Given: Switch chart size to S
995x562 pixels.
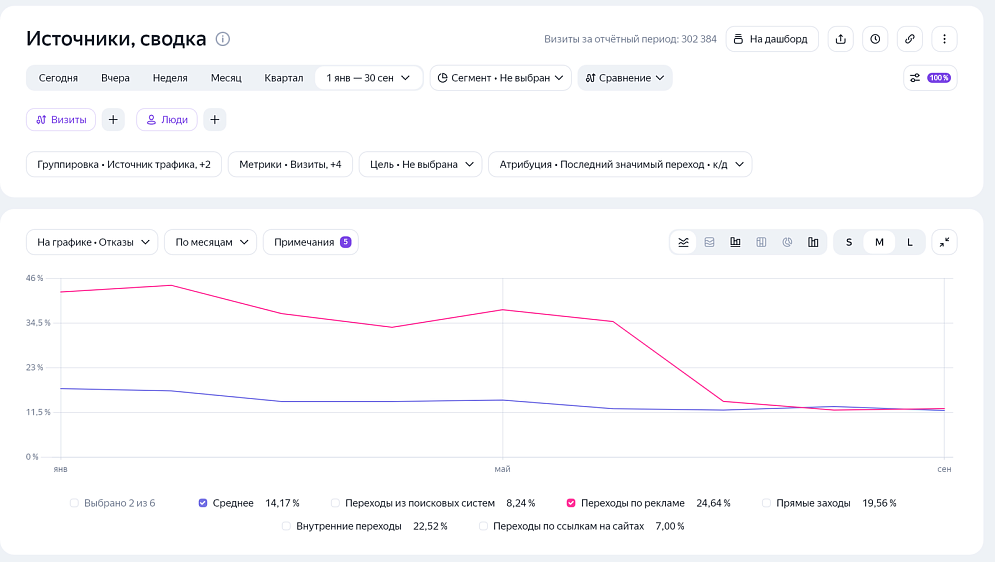Looking at the screenshot, I should [x=849, y=242].
